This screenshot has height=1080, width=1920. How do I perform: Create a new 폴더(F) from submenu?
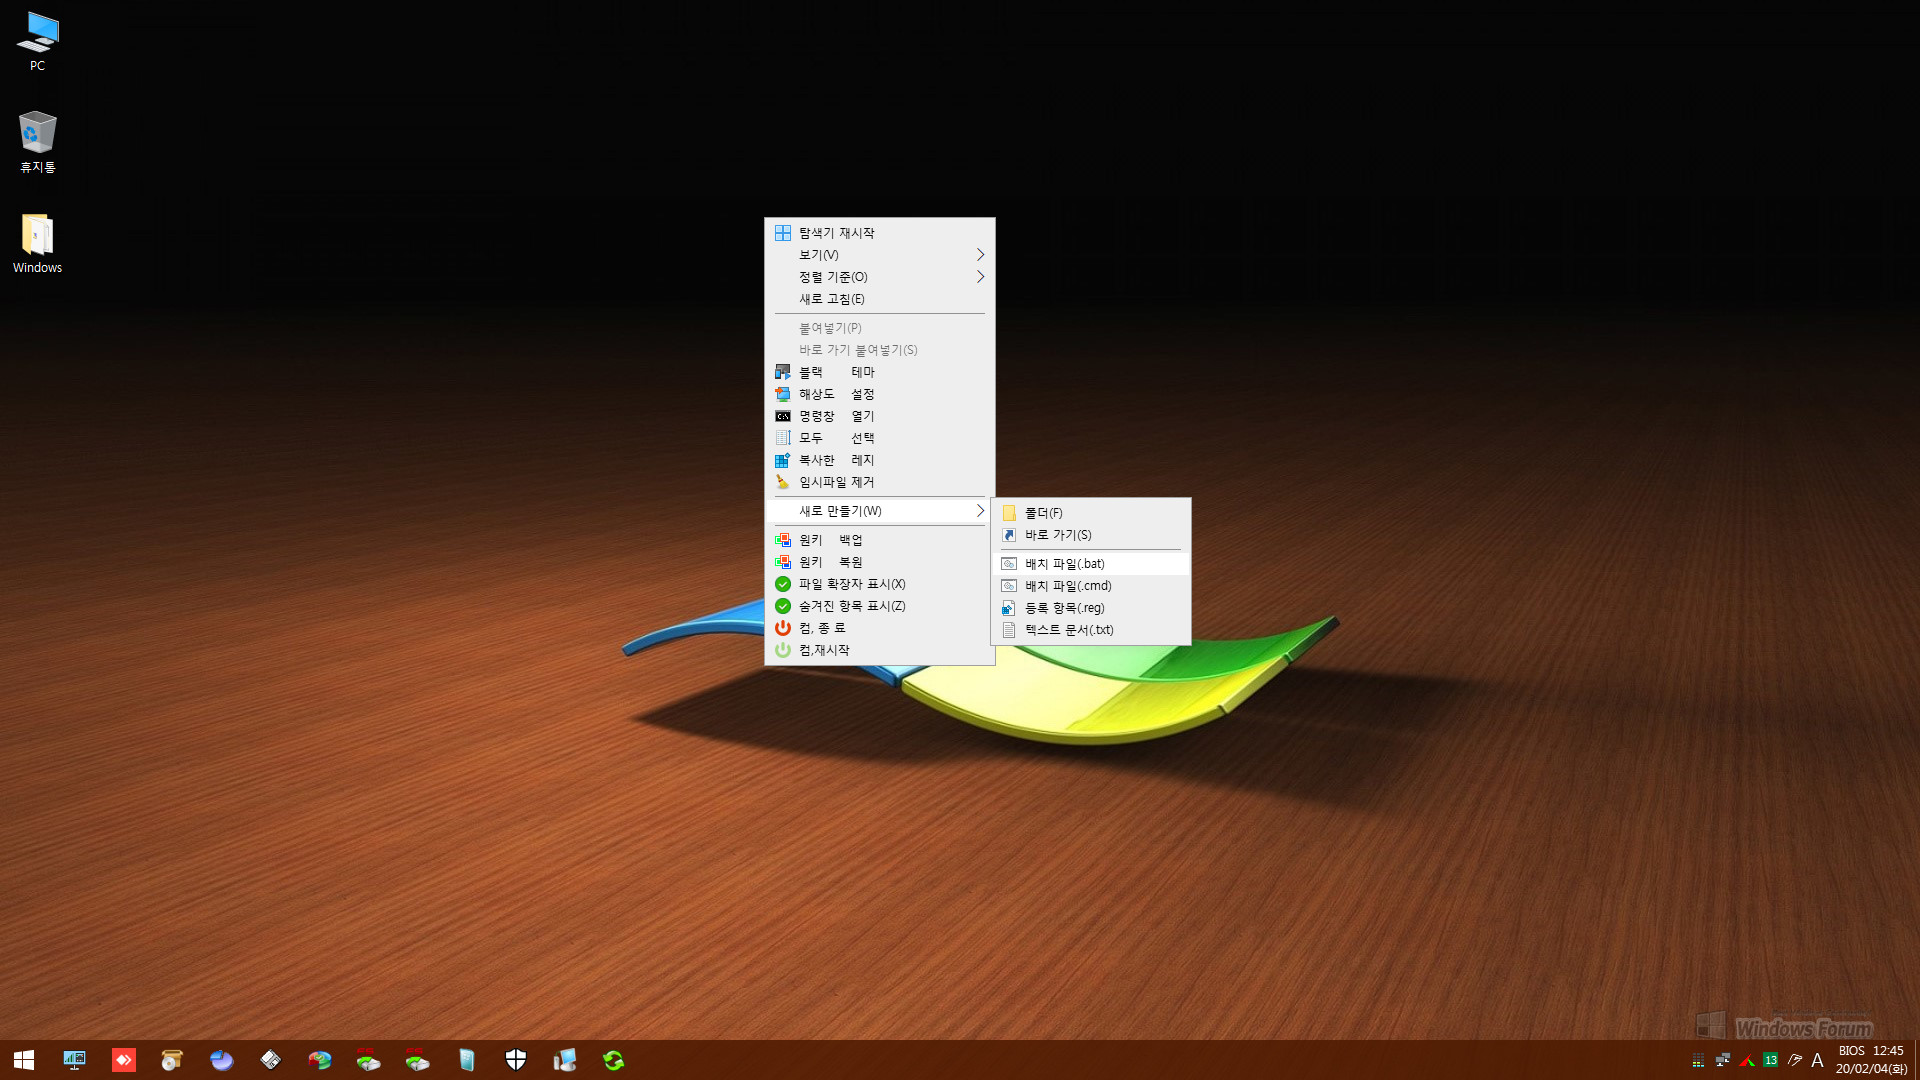point(1091,513)
